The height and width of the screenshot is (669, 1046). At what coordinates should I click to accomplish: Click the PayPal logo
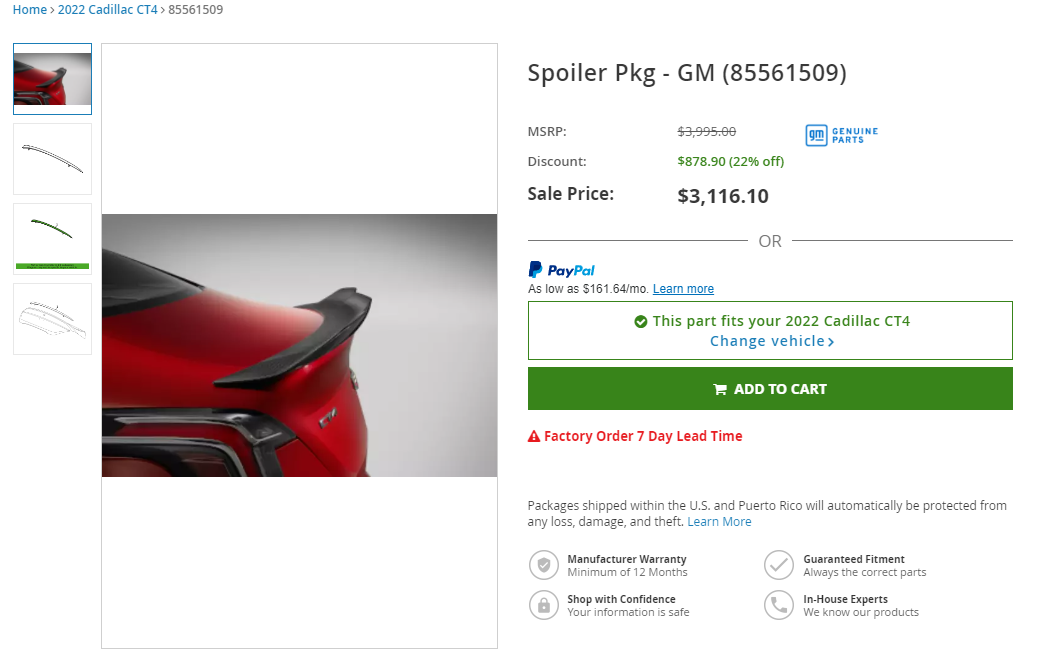561,270
